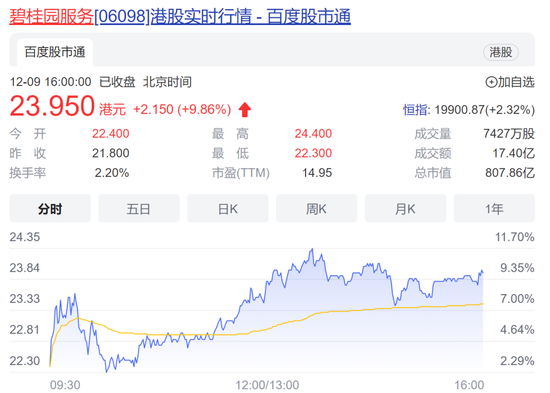Click the 换手率 value 2.20%

(112, 173)
